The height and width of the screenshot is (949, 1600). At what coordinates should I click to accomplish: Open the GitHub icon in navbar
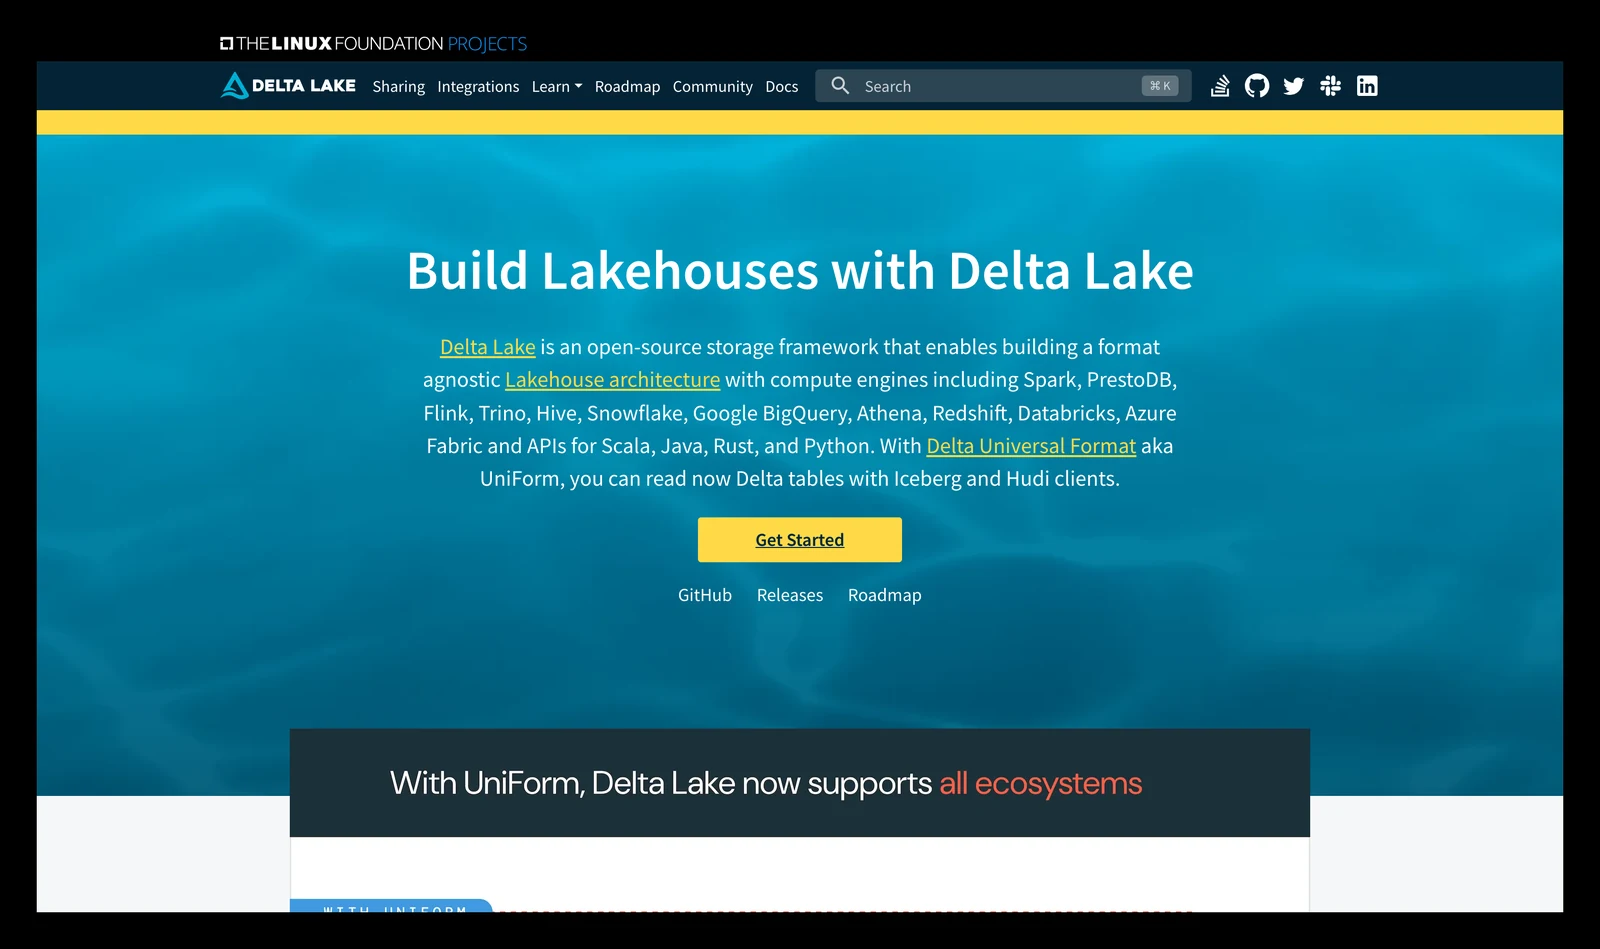[x=1257, y=86]
